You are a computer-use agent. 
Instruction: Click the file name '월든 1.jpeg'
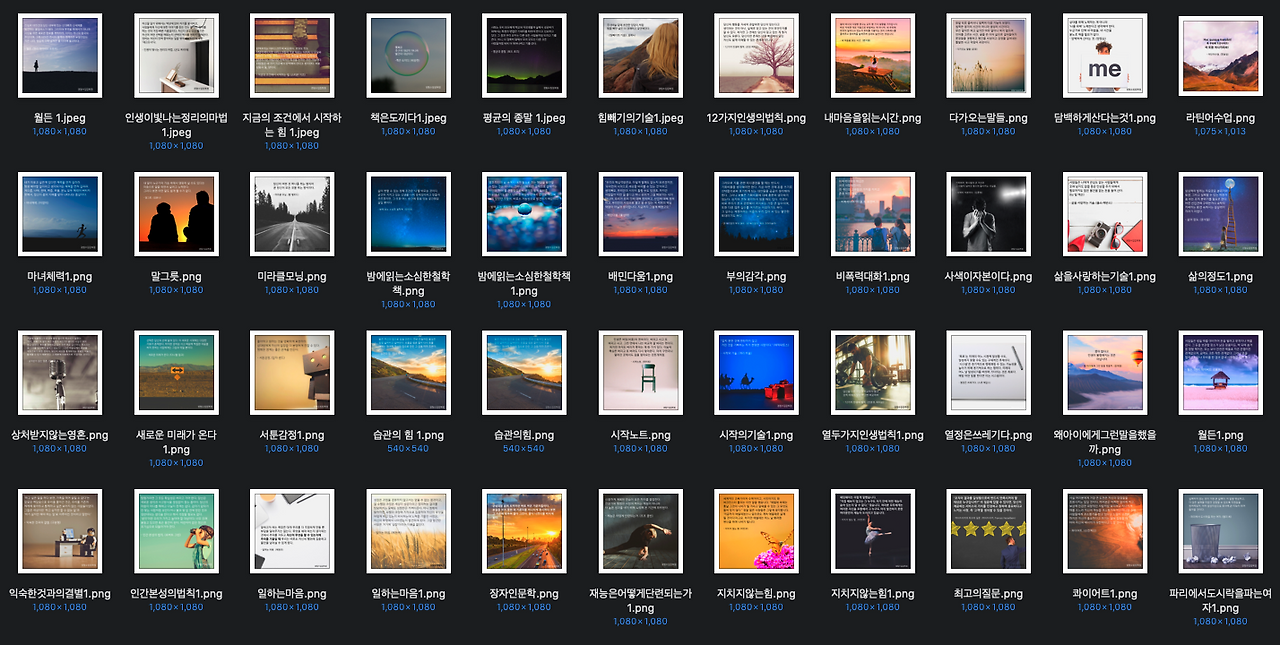(60, 118)
